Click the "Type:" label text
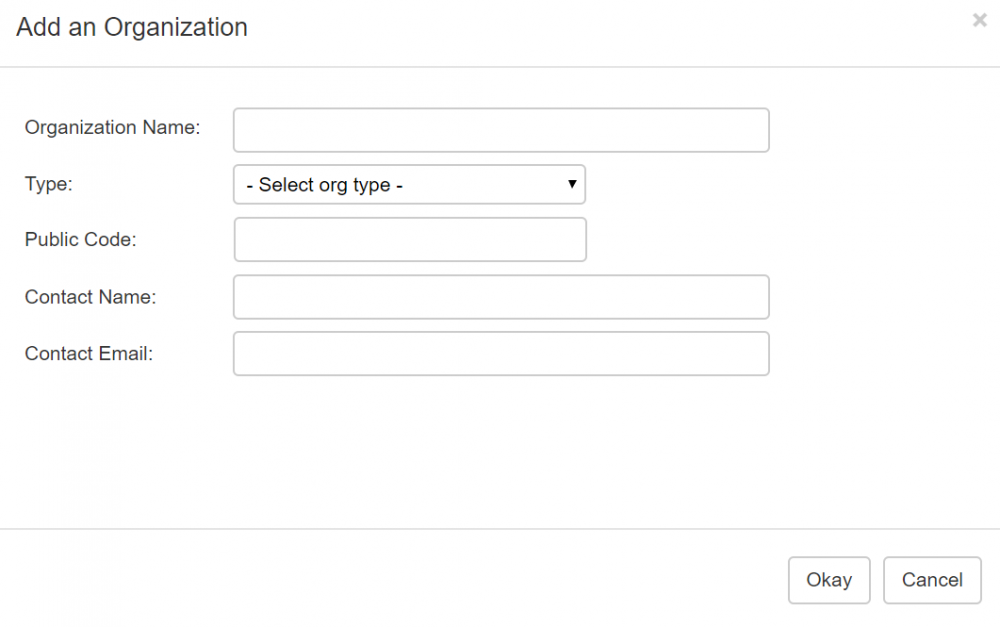Image resolution: width=1000 pixels, height=627 pixels. click(x=49, y=184)
